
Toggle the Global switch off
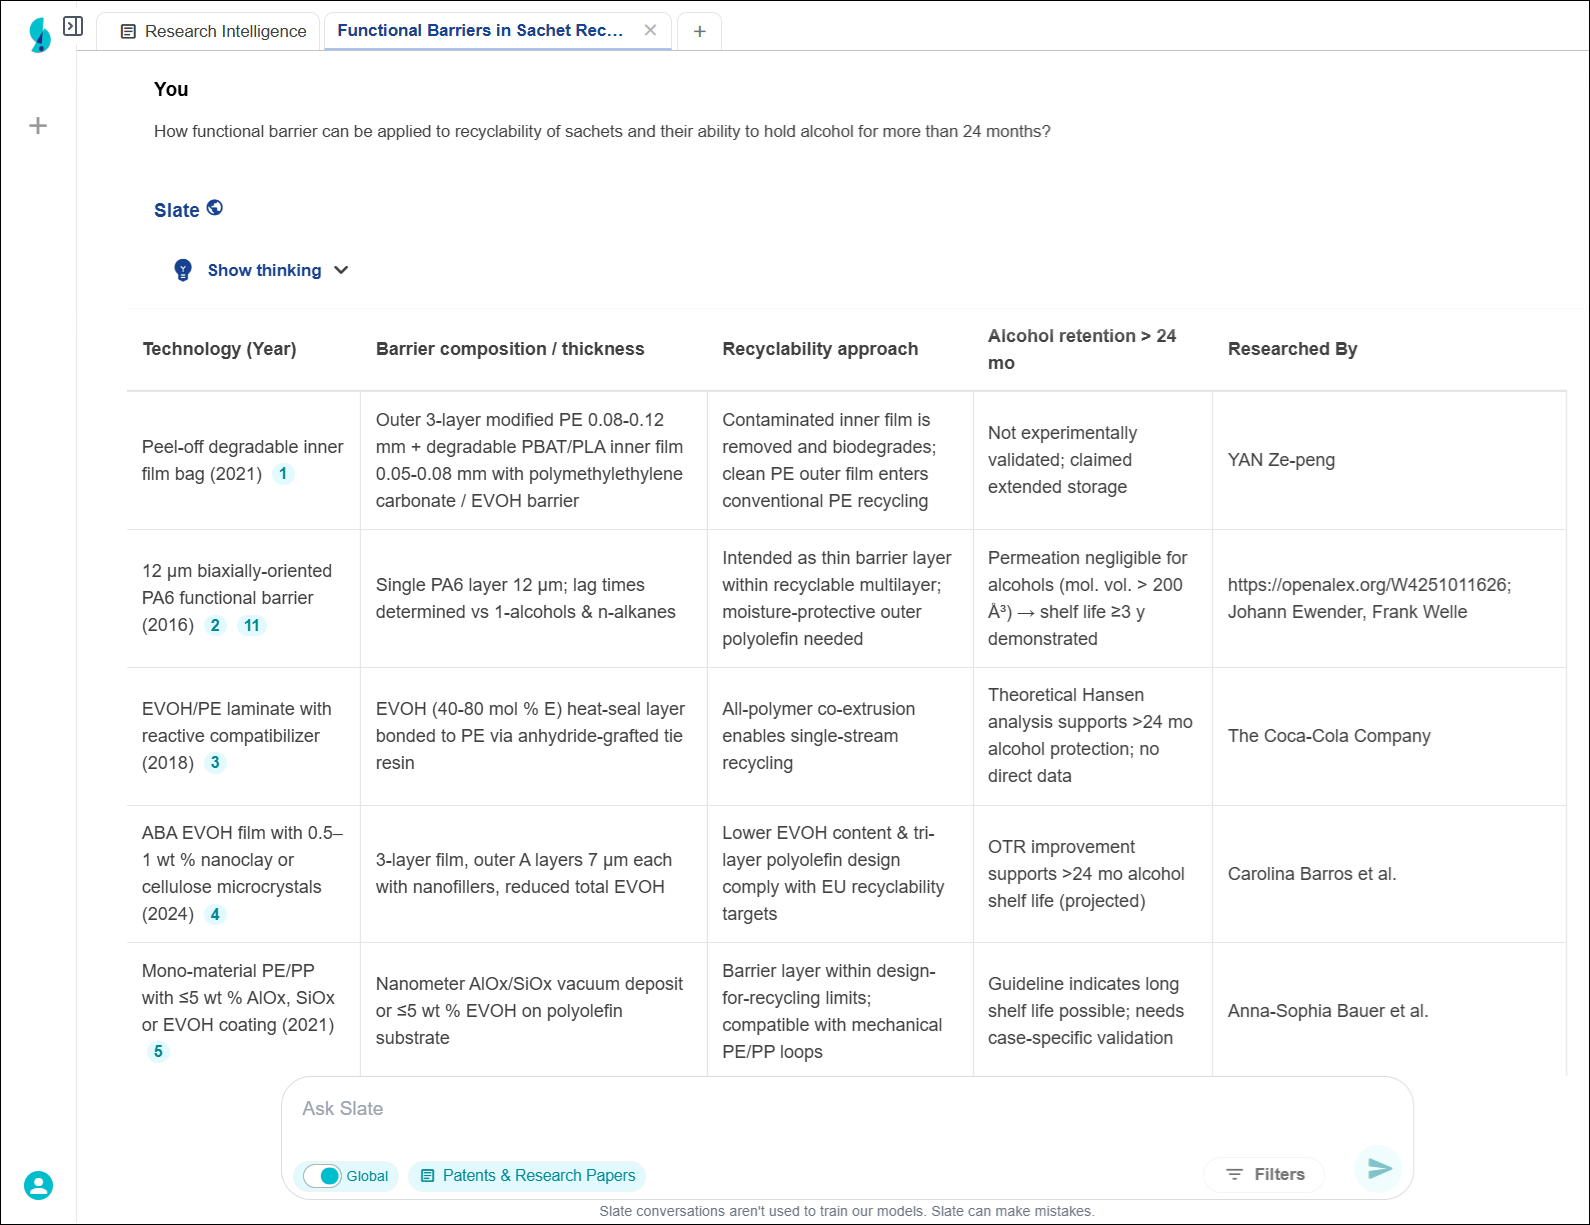point(323,1176)
